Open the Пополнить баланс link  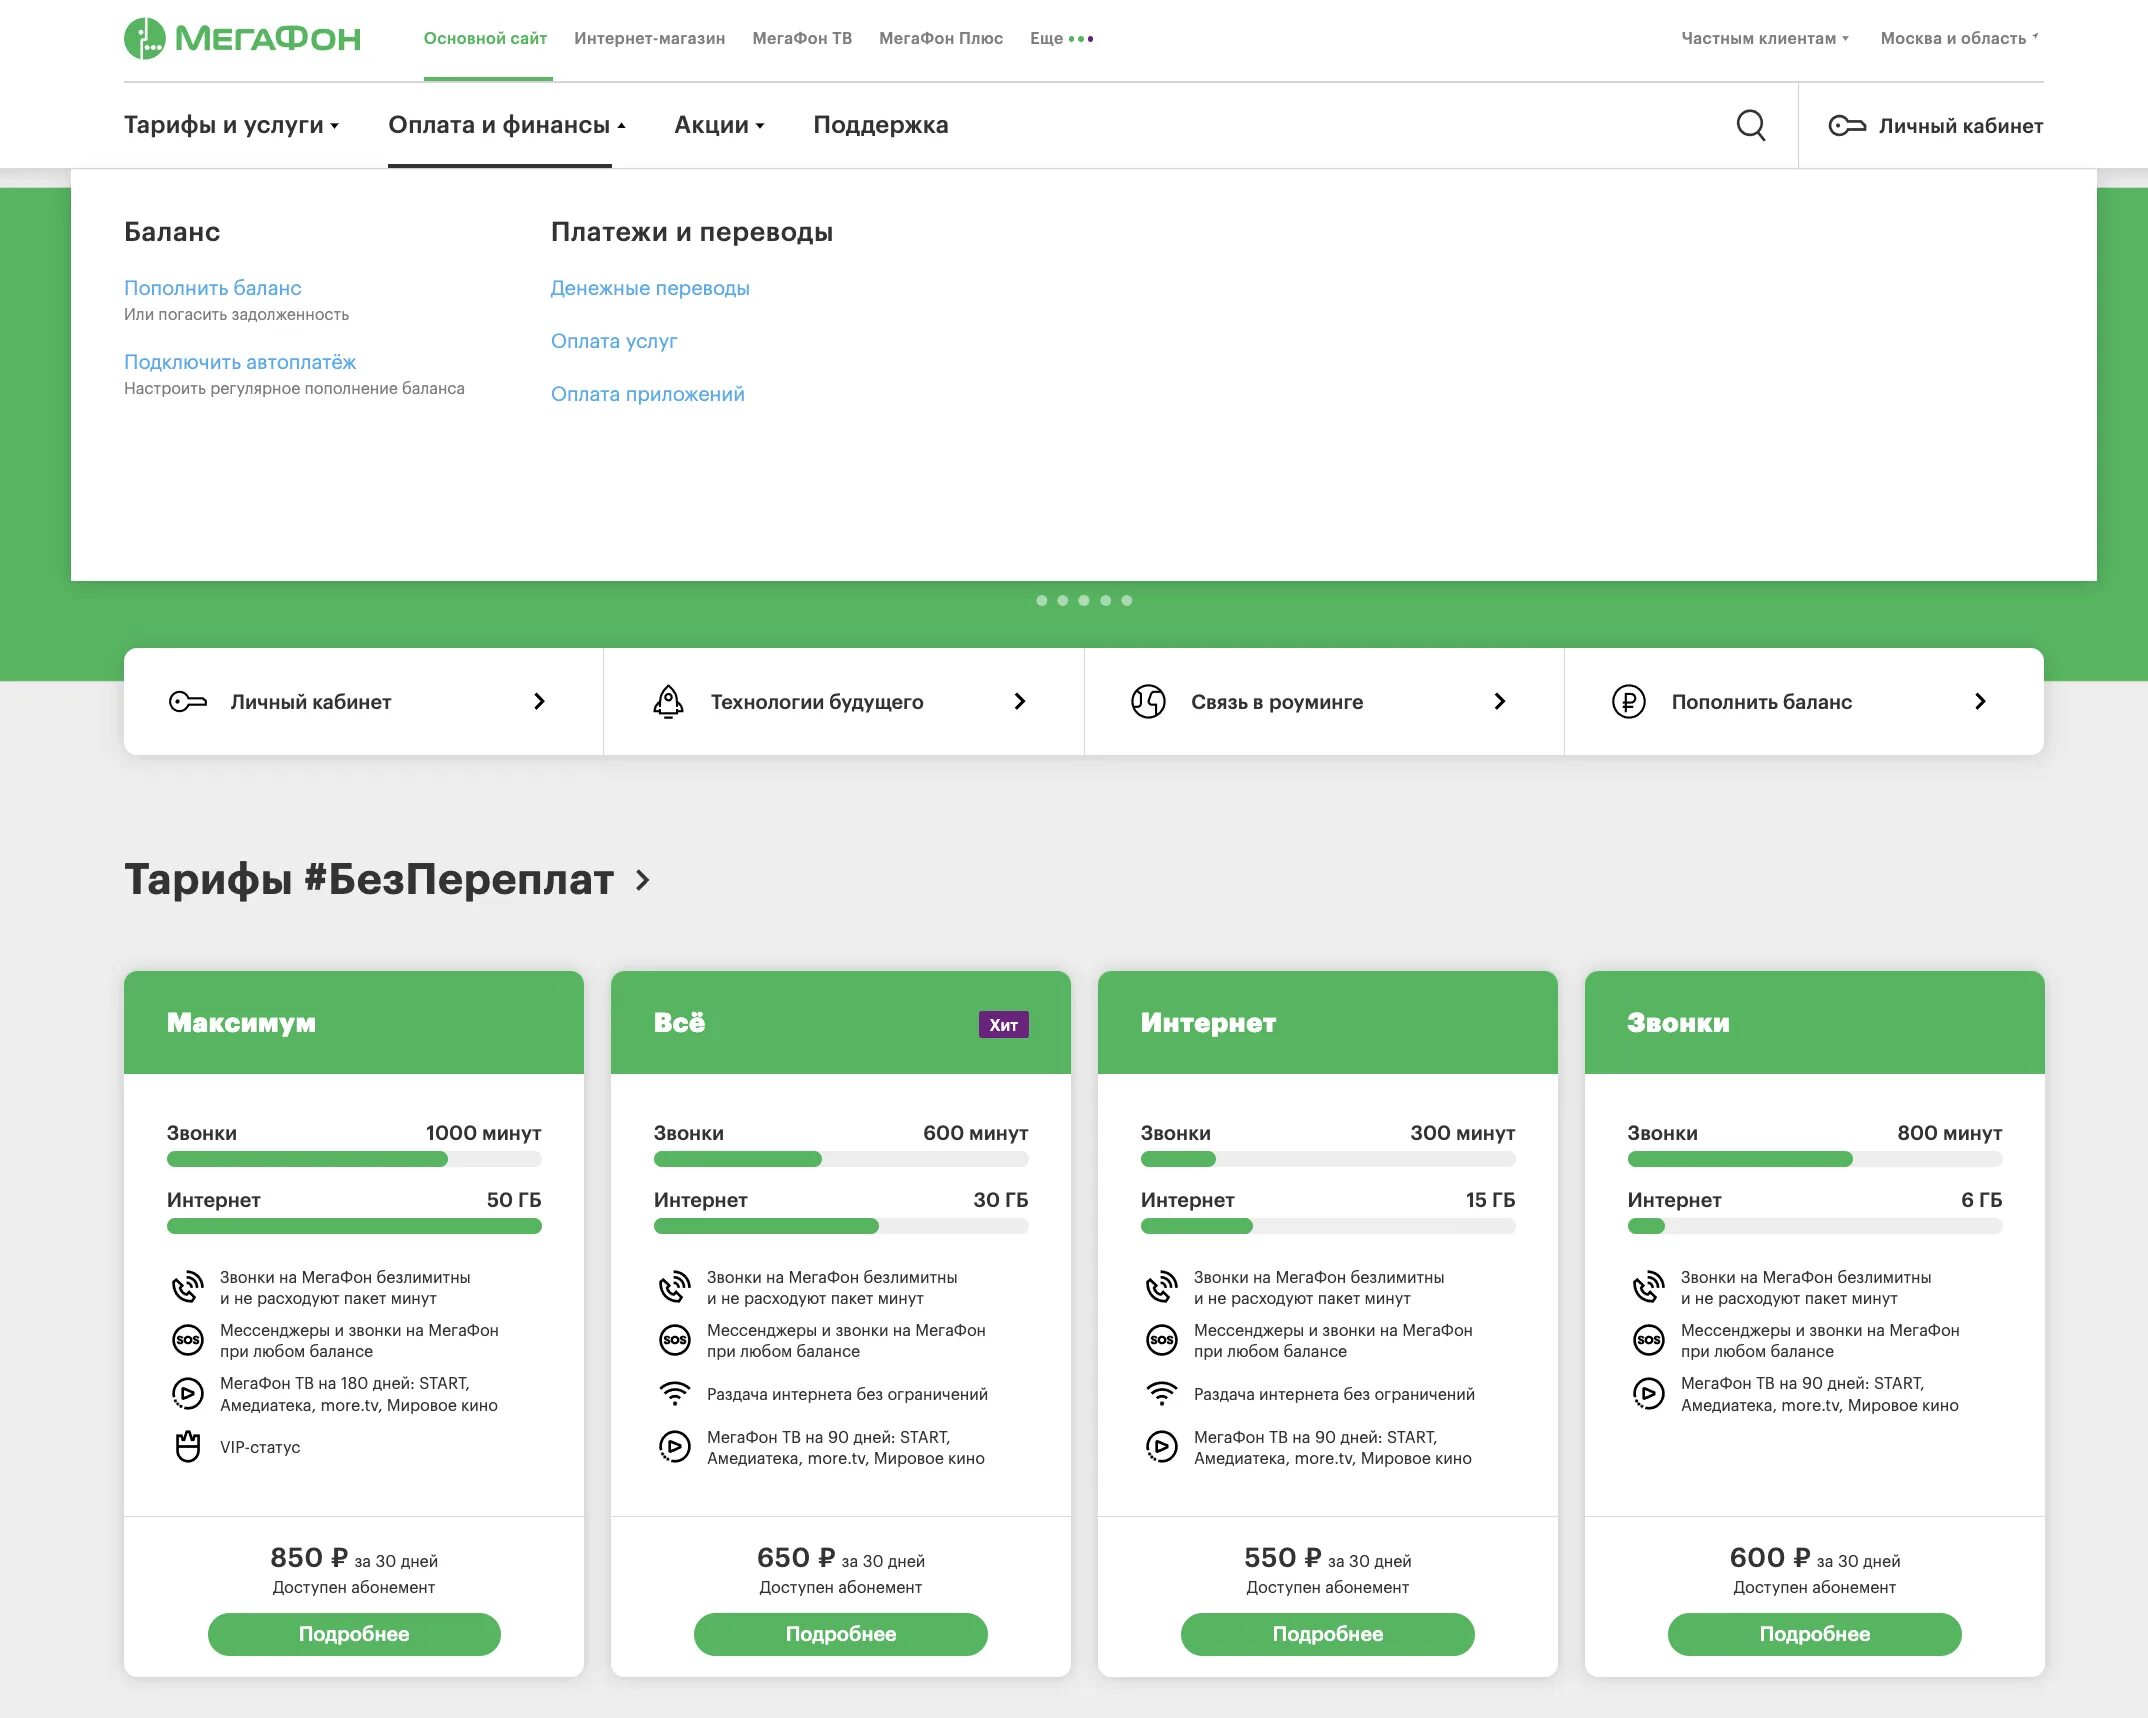click(212, 288)
